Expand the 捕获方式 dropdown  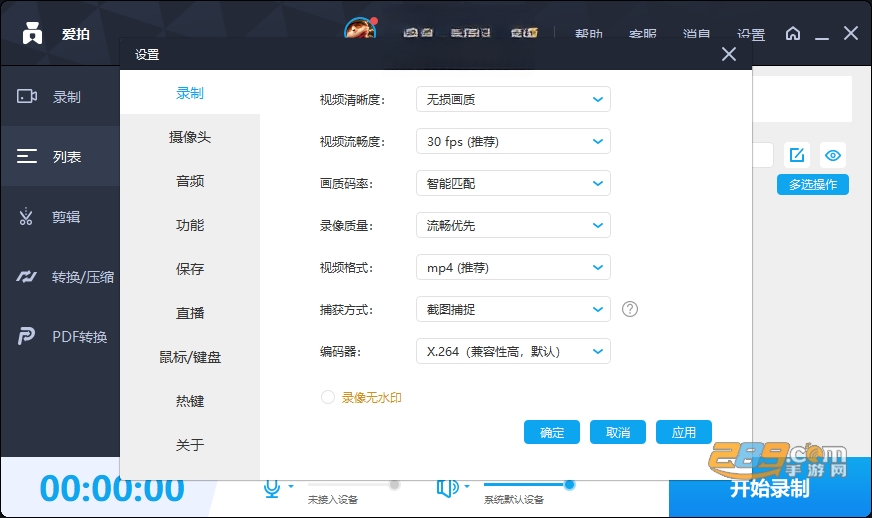[513, 309]
